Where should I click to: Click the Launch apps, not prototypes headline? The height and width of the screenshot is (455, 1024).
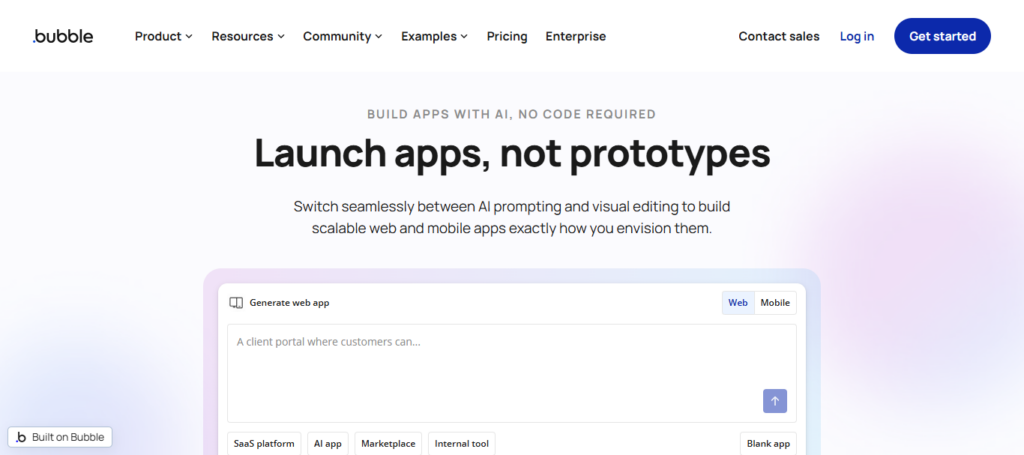coord(512,153)
